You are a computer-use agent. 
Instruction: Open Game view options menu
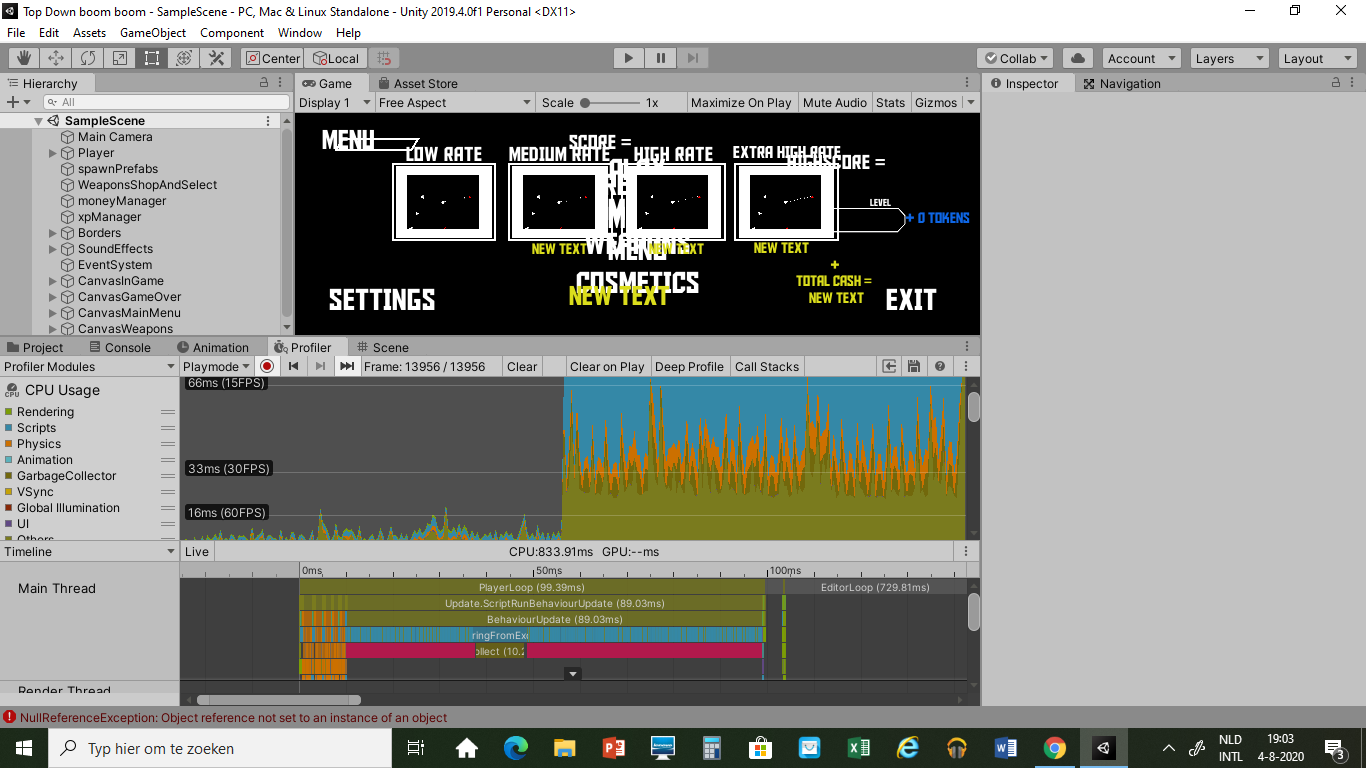(967, 83)
